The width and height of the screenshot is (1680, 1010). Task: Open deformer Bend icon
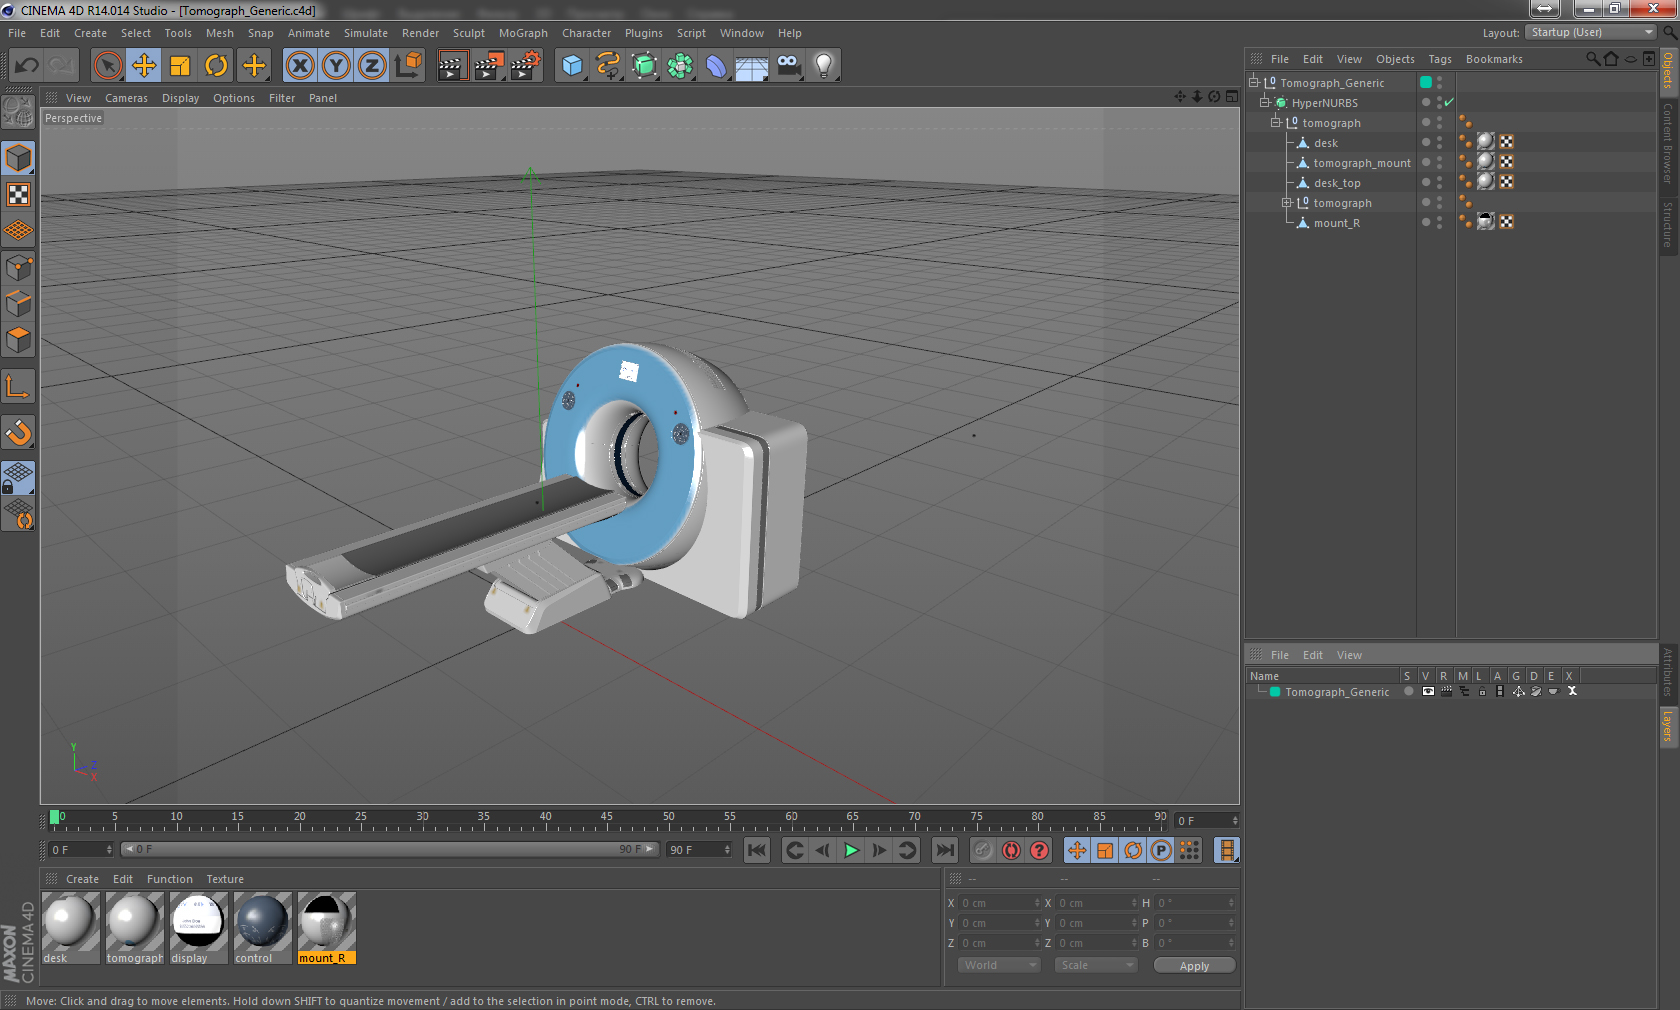point(716,66)
